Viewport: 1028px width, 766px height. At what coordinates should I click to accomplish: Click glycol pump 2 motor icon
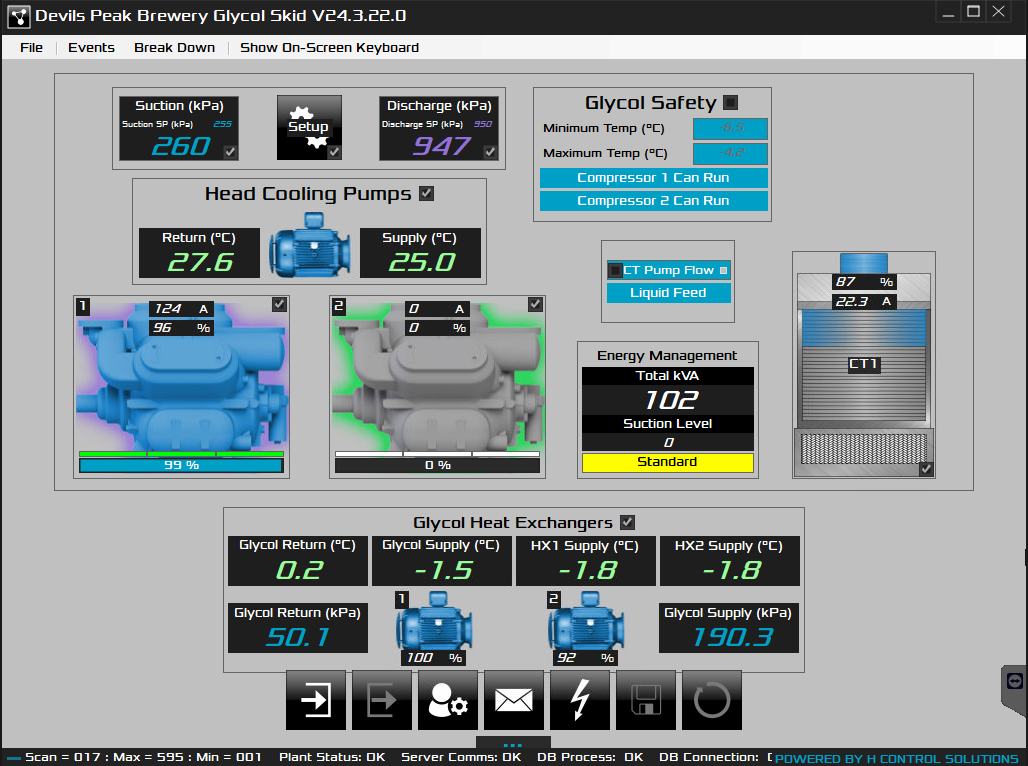pyautogui.click(x=585, y=623)
